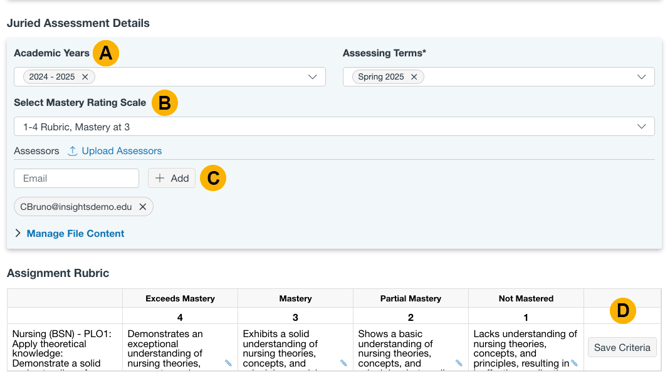
Task: Click the Upload Assessors link
Action: point(121,151)
